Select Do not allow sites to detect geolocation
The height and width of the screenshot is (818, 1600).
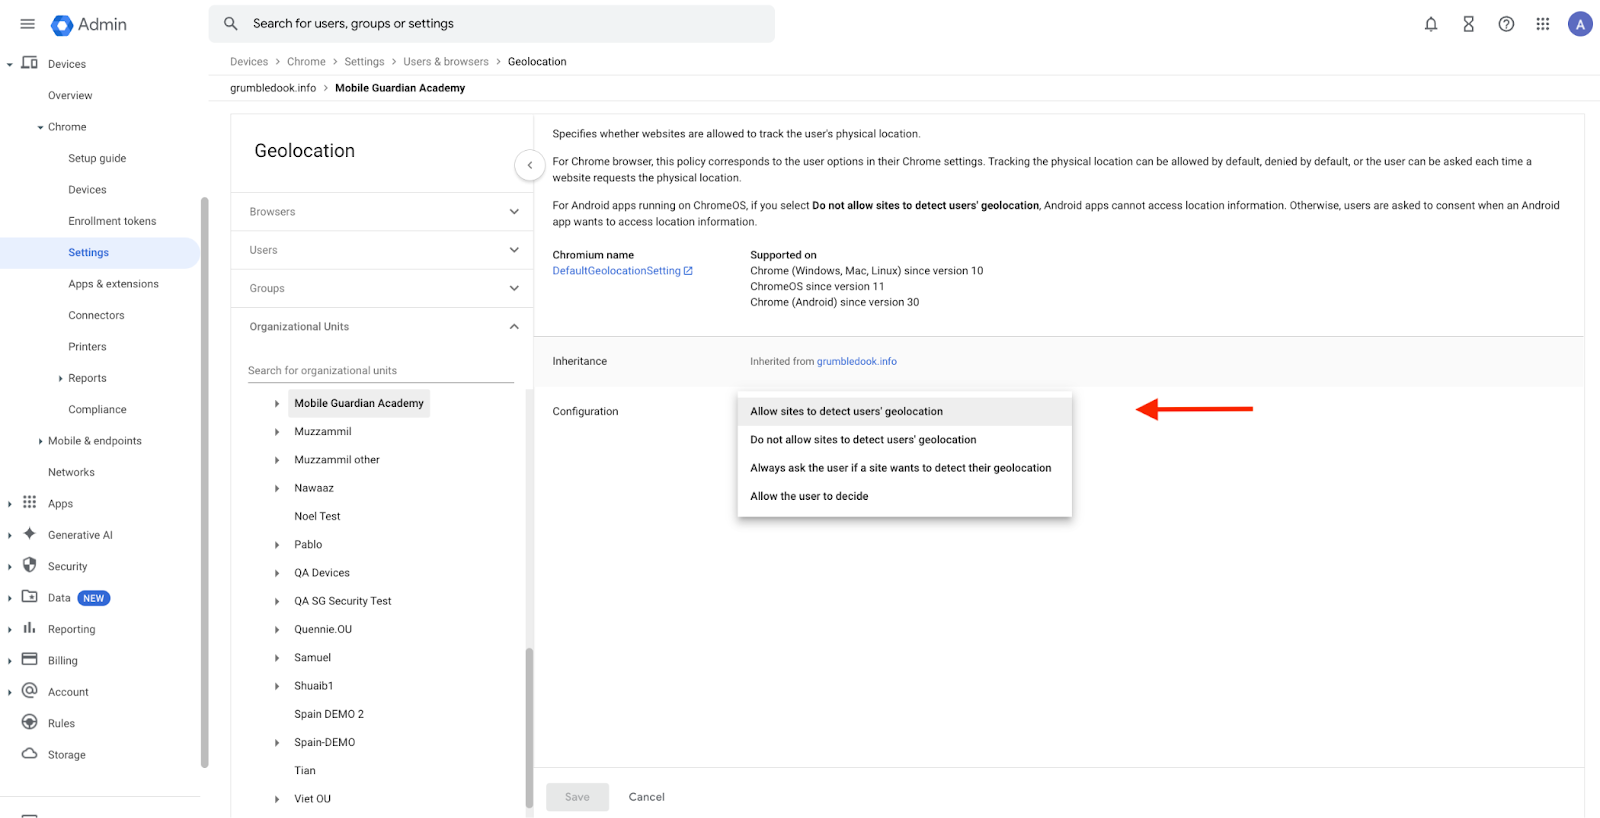point(904,440)
